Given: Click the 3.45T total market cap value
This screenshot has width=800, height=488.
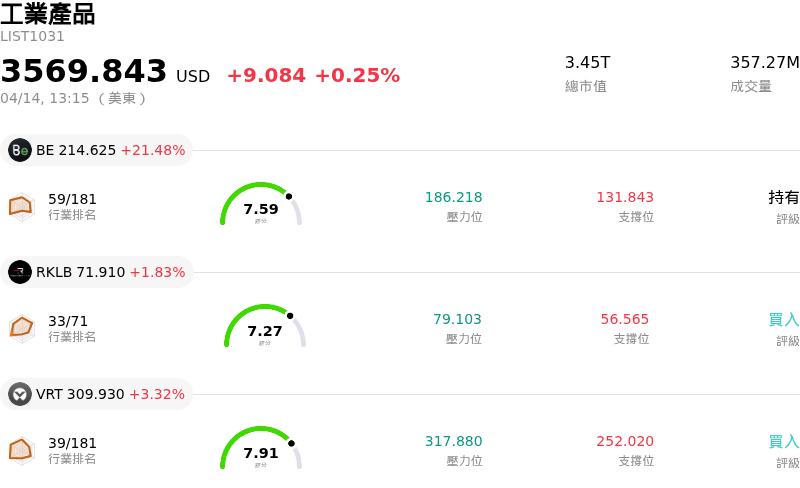Looking at the screenshot, I should 587,62.
